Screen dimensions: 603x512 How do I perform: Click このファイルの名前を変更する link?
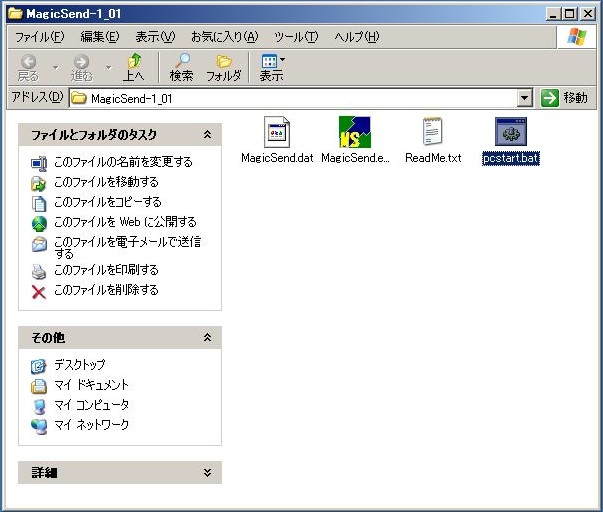(x=123, y=162)
